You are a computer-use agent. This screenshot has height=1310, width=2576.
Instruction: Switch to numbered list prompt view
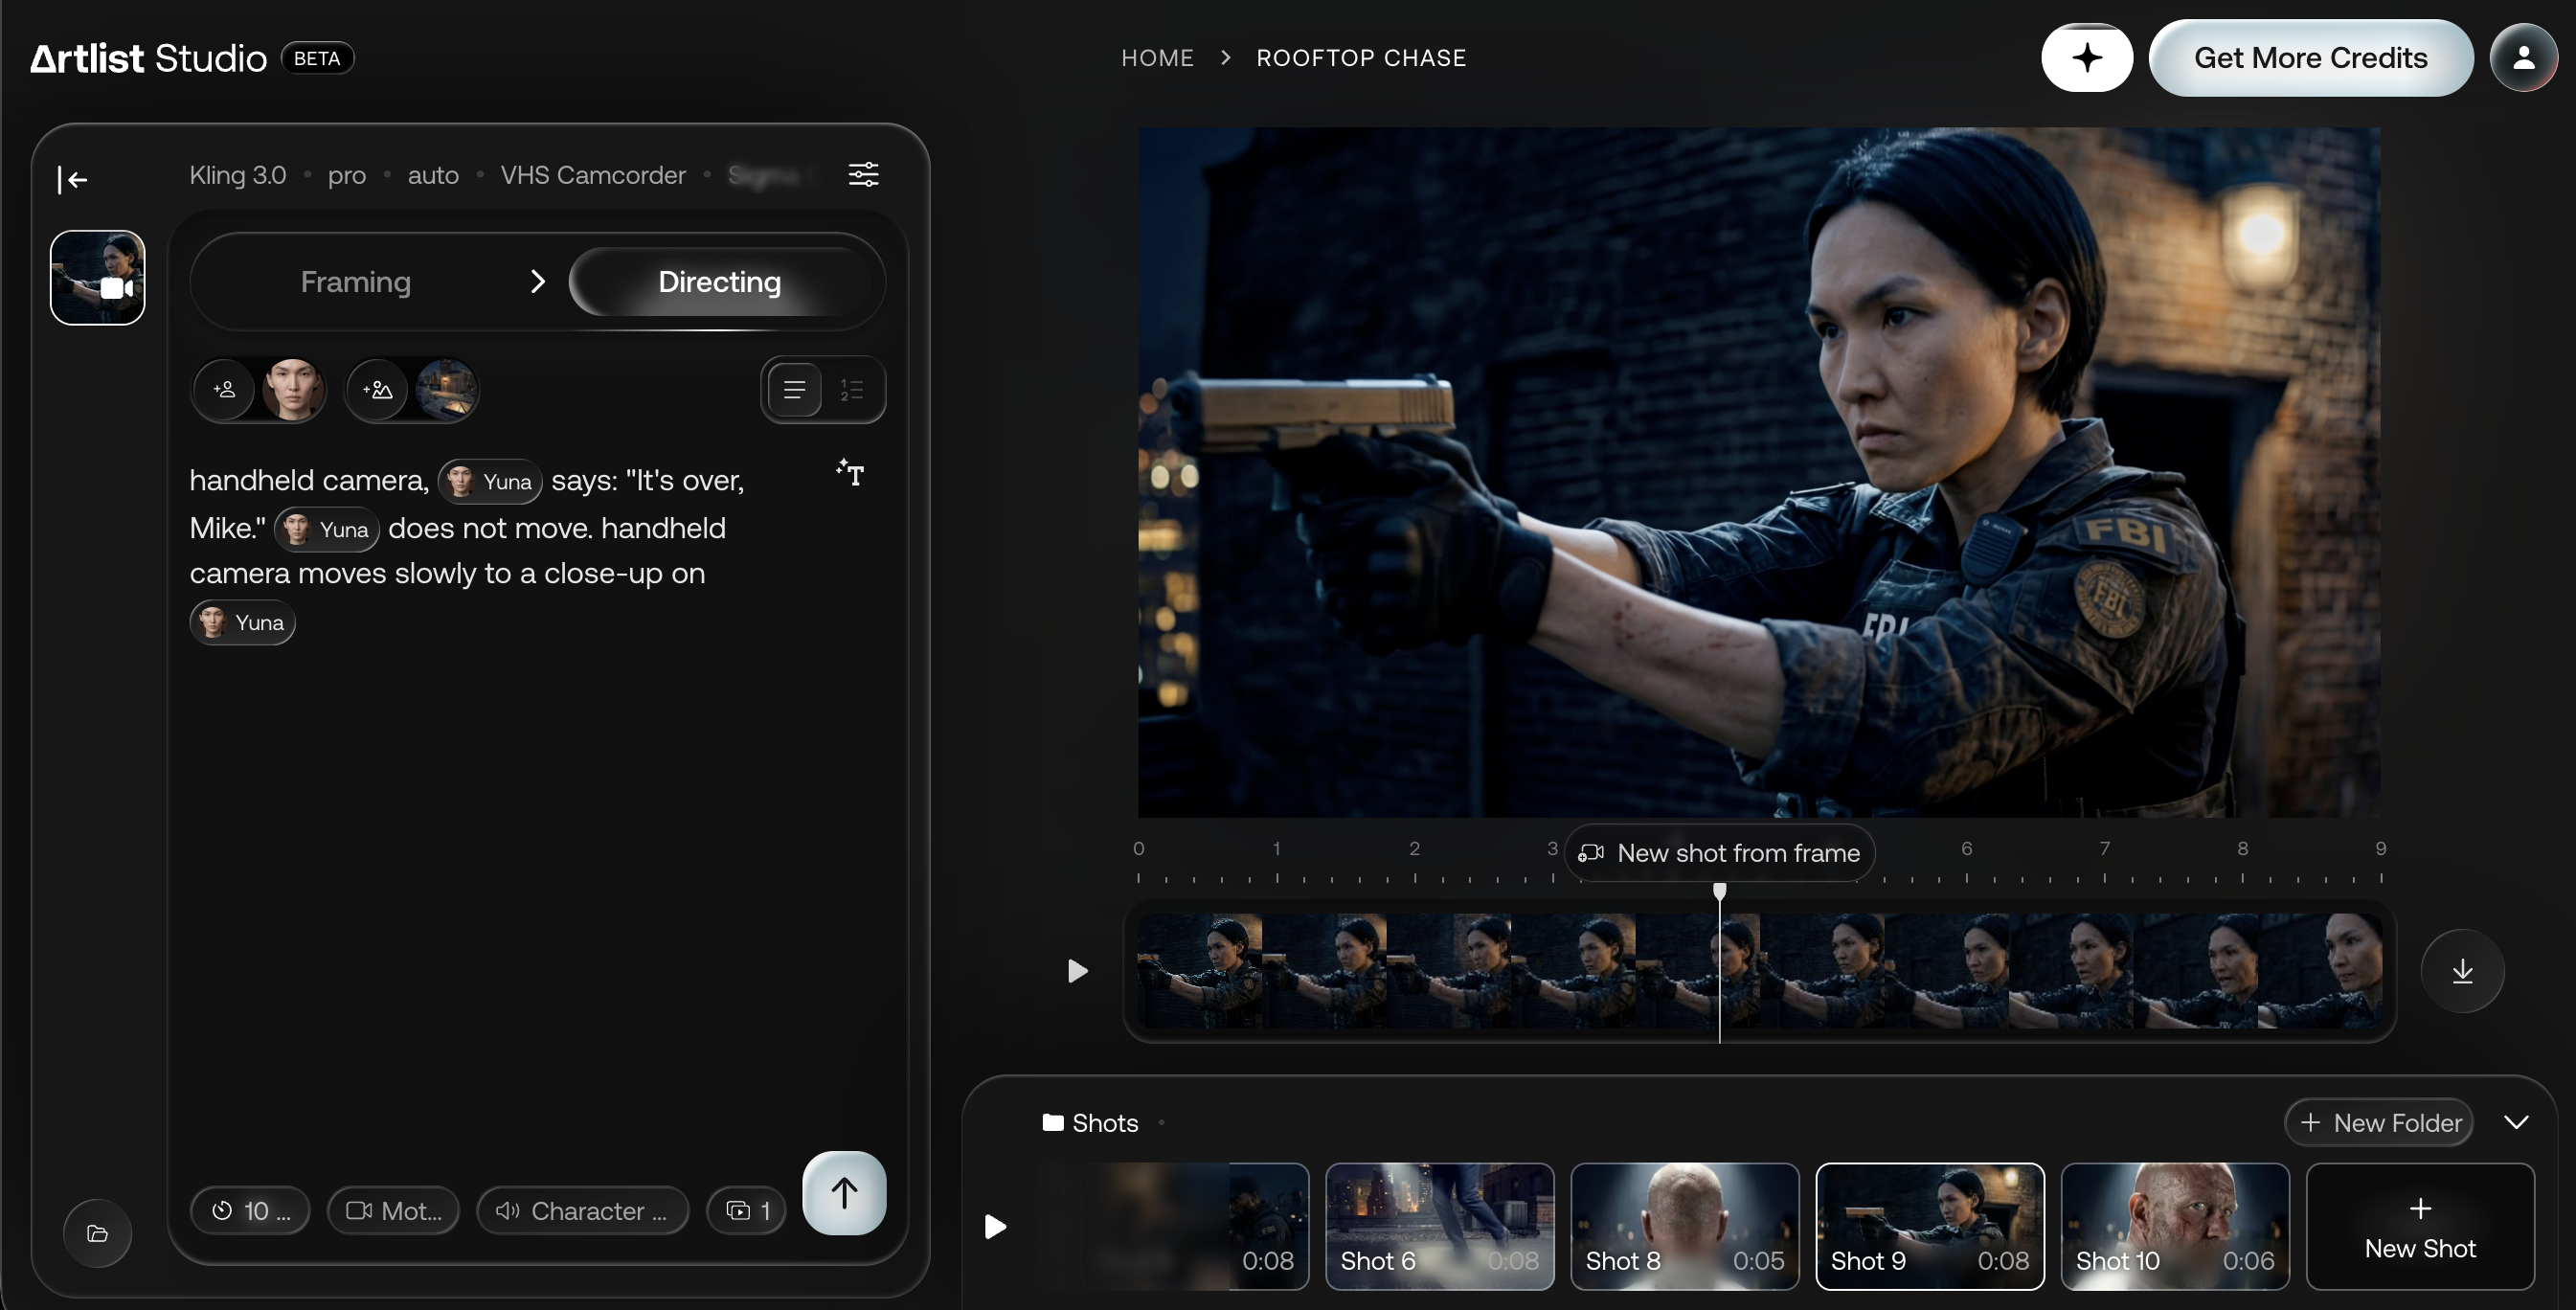pos(851,390)
